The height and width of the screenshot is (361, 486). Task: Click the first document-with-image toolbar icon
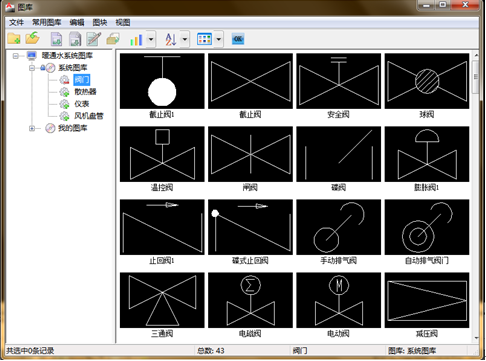pos(56,39)
